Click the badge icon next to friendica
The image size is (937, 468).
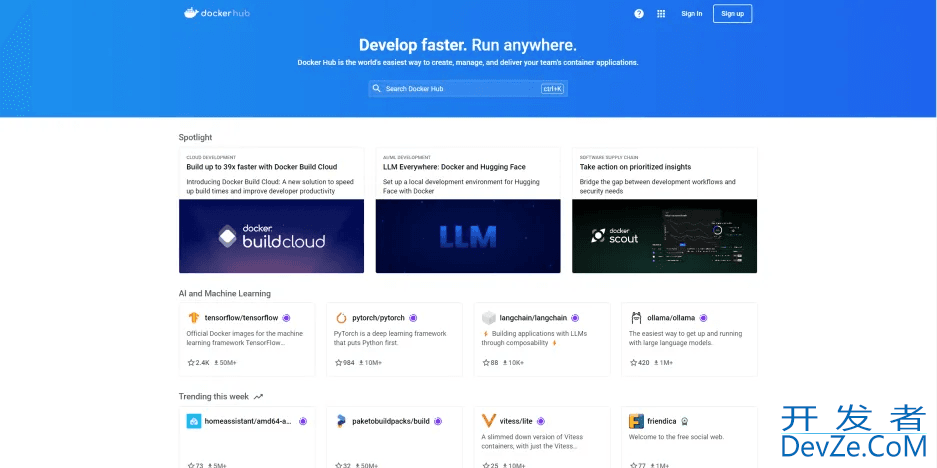(x=685, y=421)
